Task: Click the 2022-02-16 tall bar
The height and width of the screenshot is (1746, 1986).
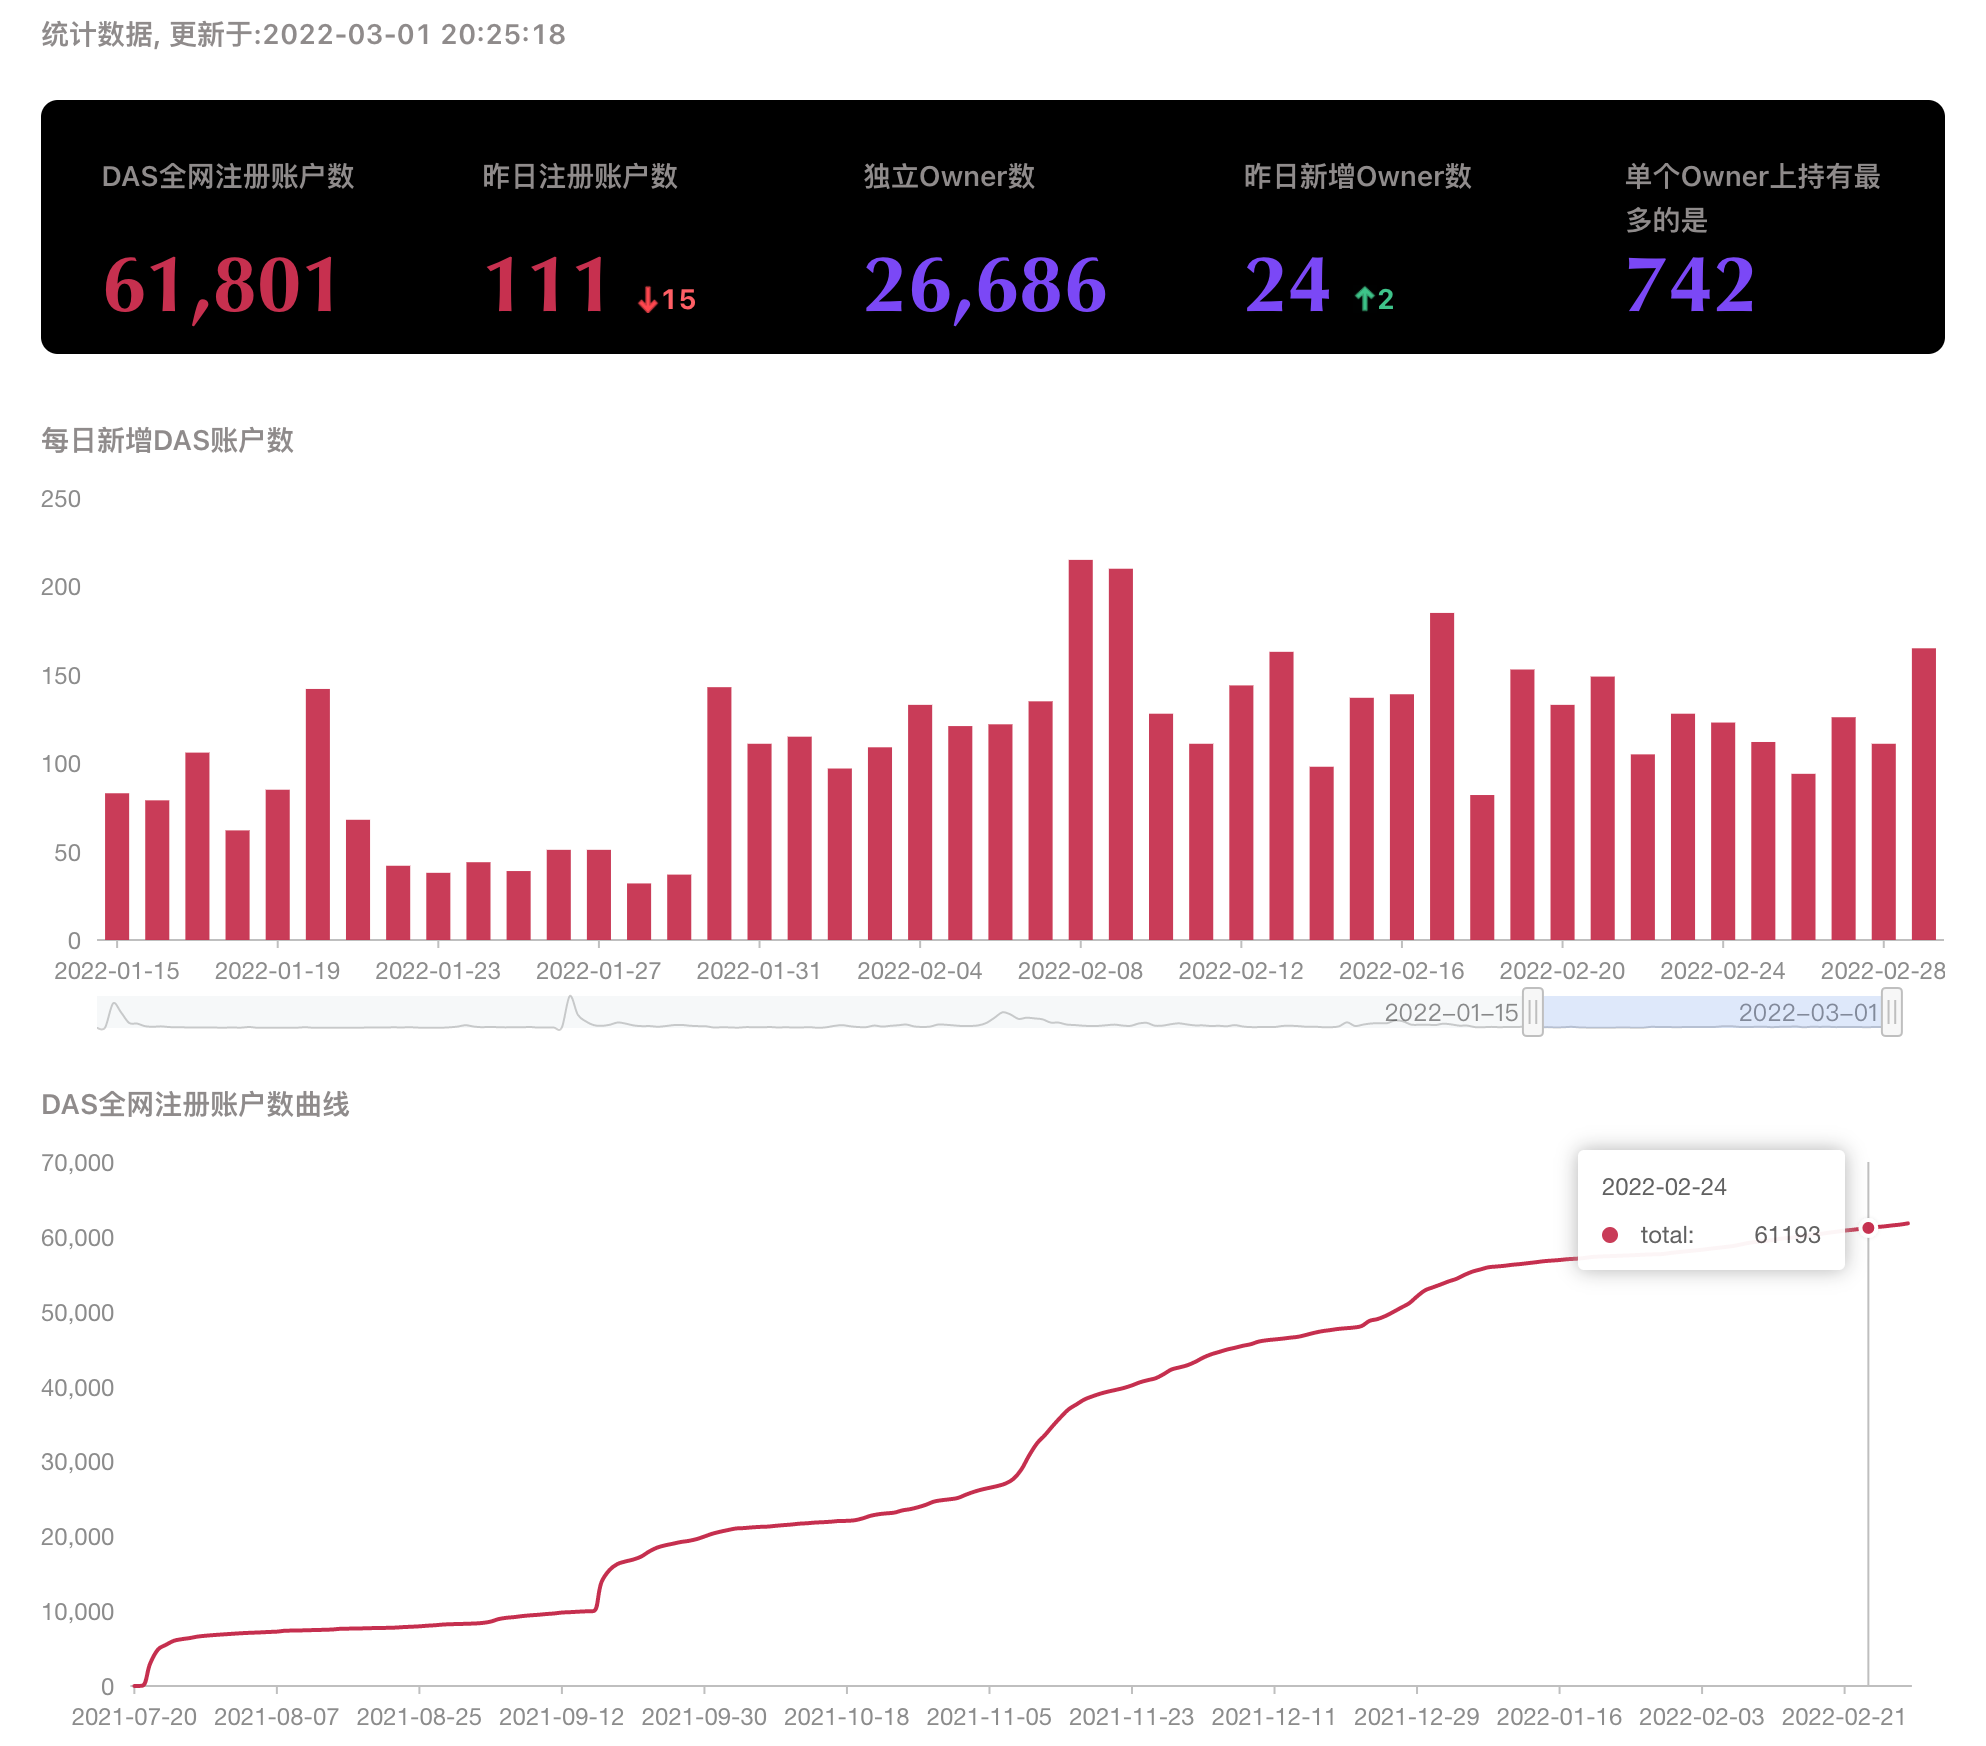Action: 1441,776
